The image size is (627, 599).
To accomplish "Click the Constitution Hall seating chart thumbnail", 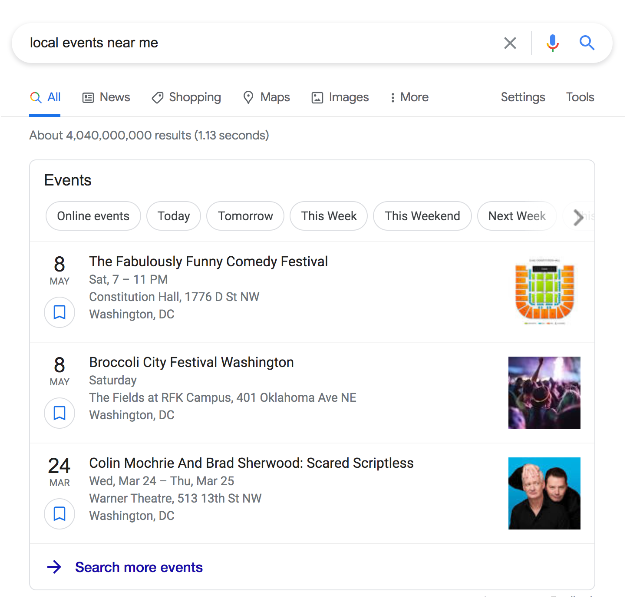I will 545,292.
